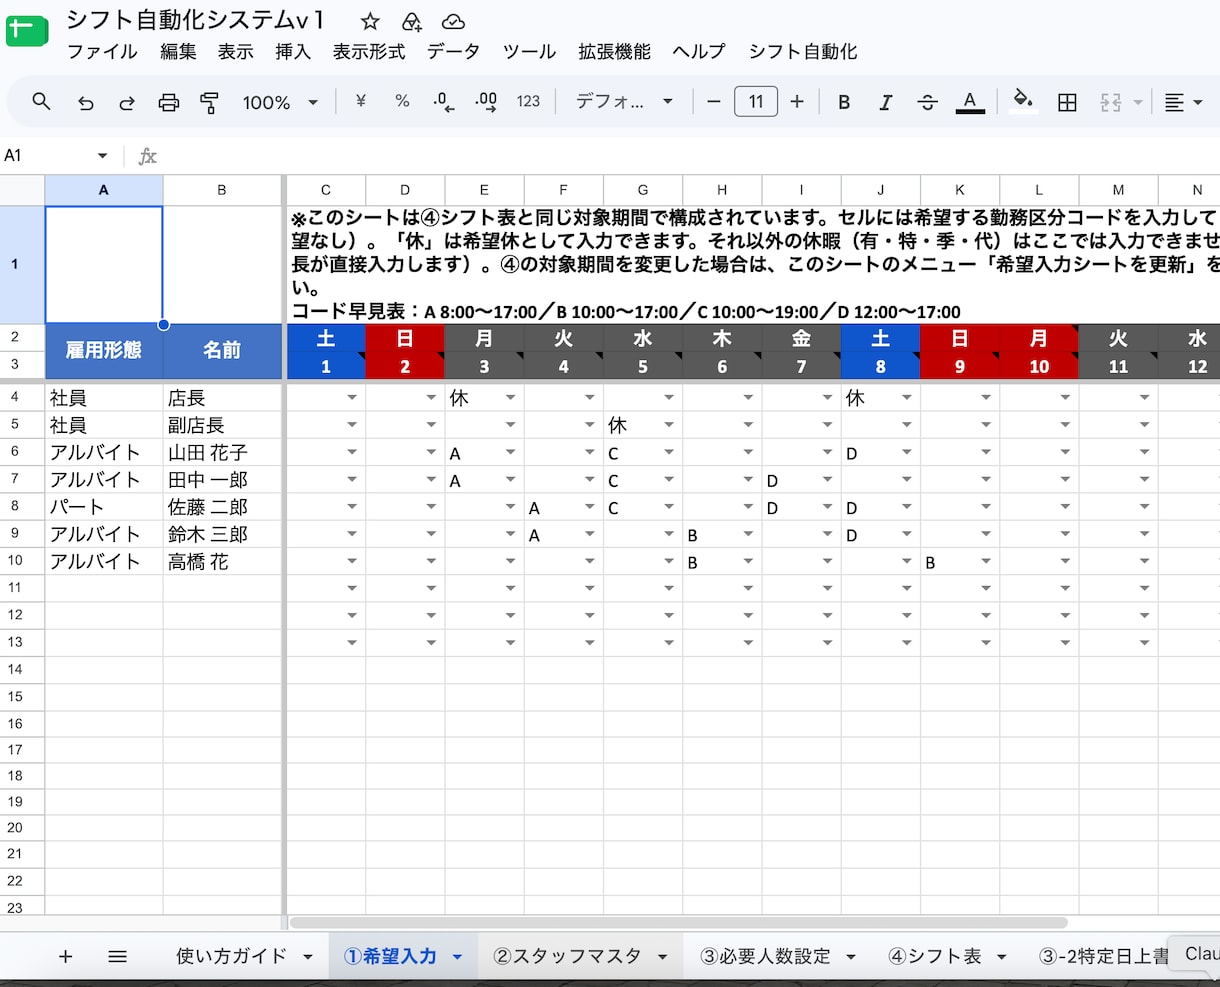
Task: Open the borders menu
Action: (1067, 102)
